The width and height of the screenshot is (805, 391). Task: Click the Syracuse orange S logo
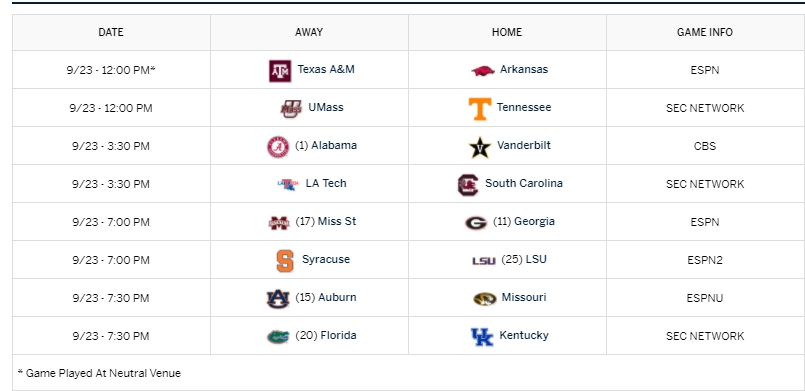coord(285,261)
